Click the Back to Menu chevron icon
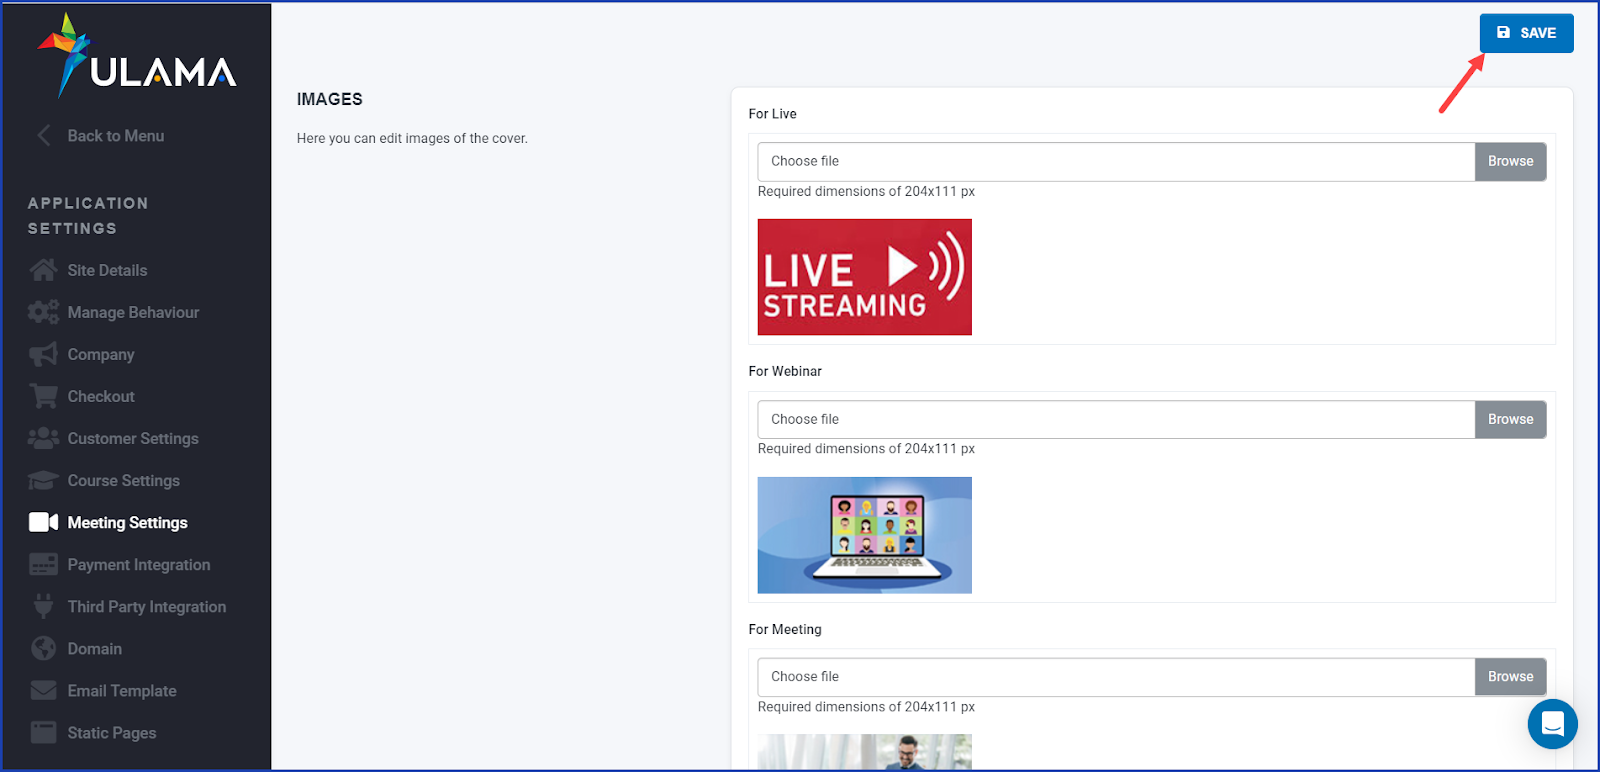This screenshot has width=1600, height=772. click(44, 136)
